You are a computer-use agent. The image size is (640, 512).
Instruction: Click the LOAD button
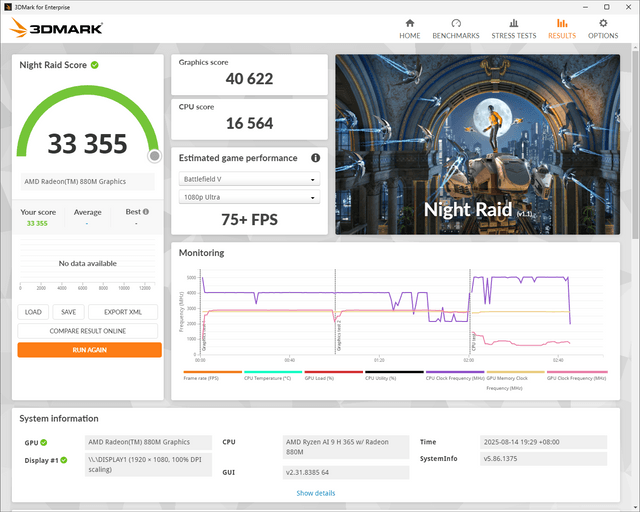click(x=33, y=312)
